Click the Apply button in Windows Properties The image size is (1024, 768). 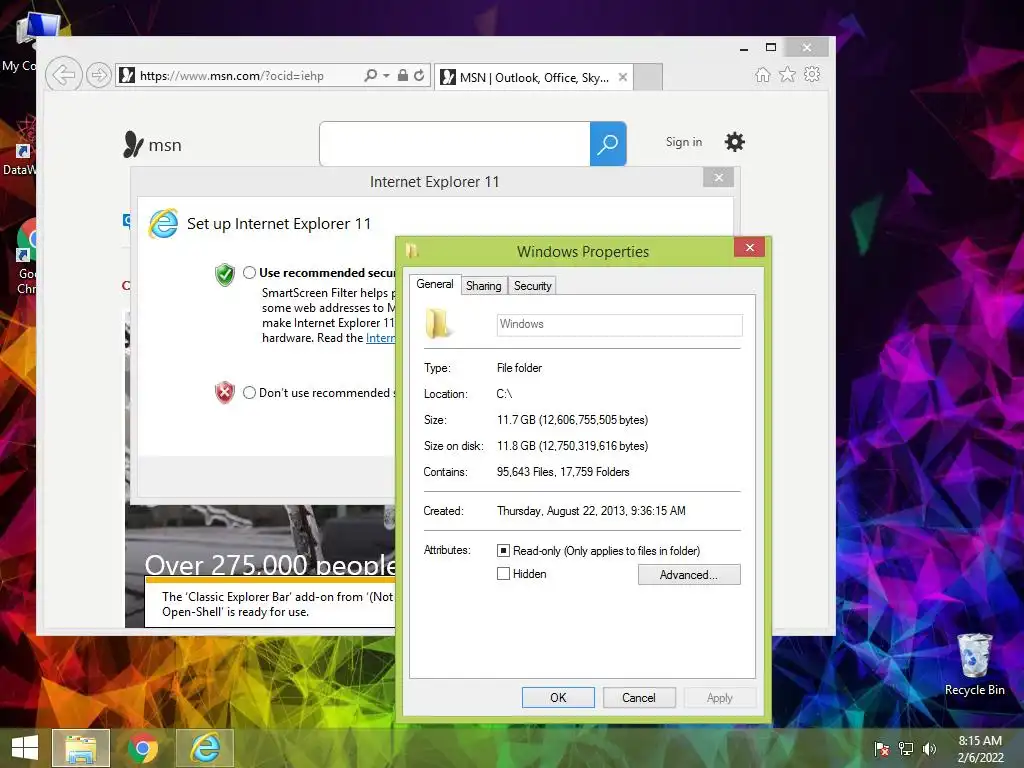pyautogui.click(x=720, y=697)
